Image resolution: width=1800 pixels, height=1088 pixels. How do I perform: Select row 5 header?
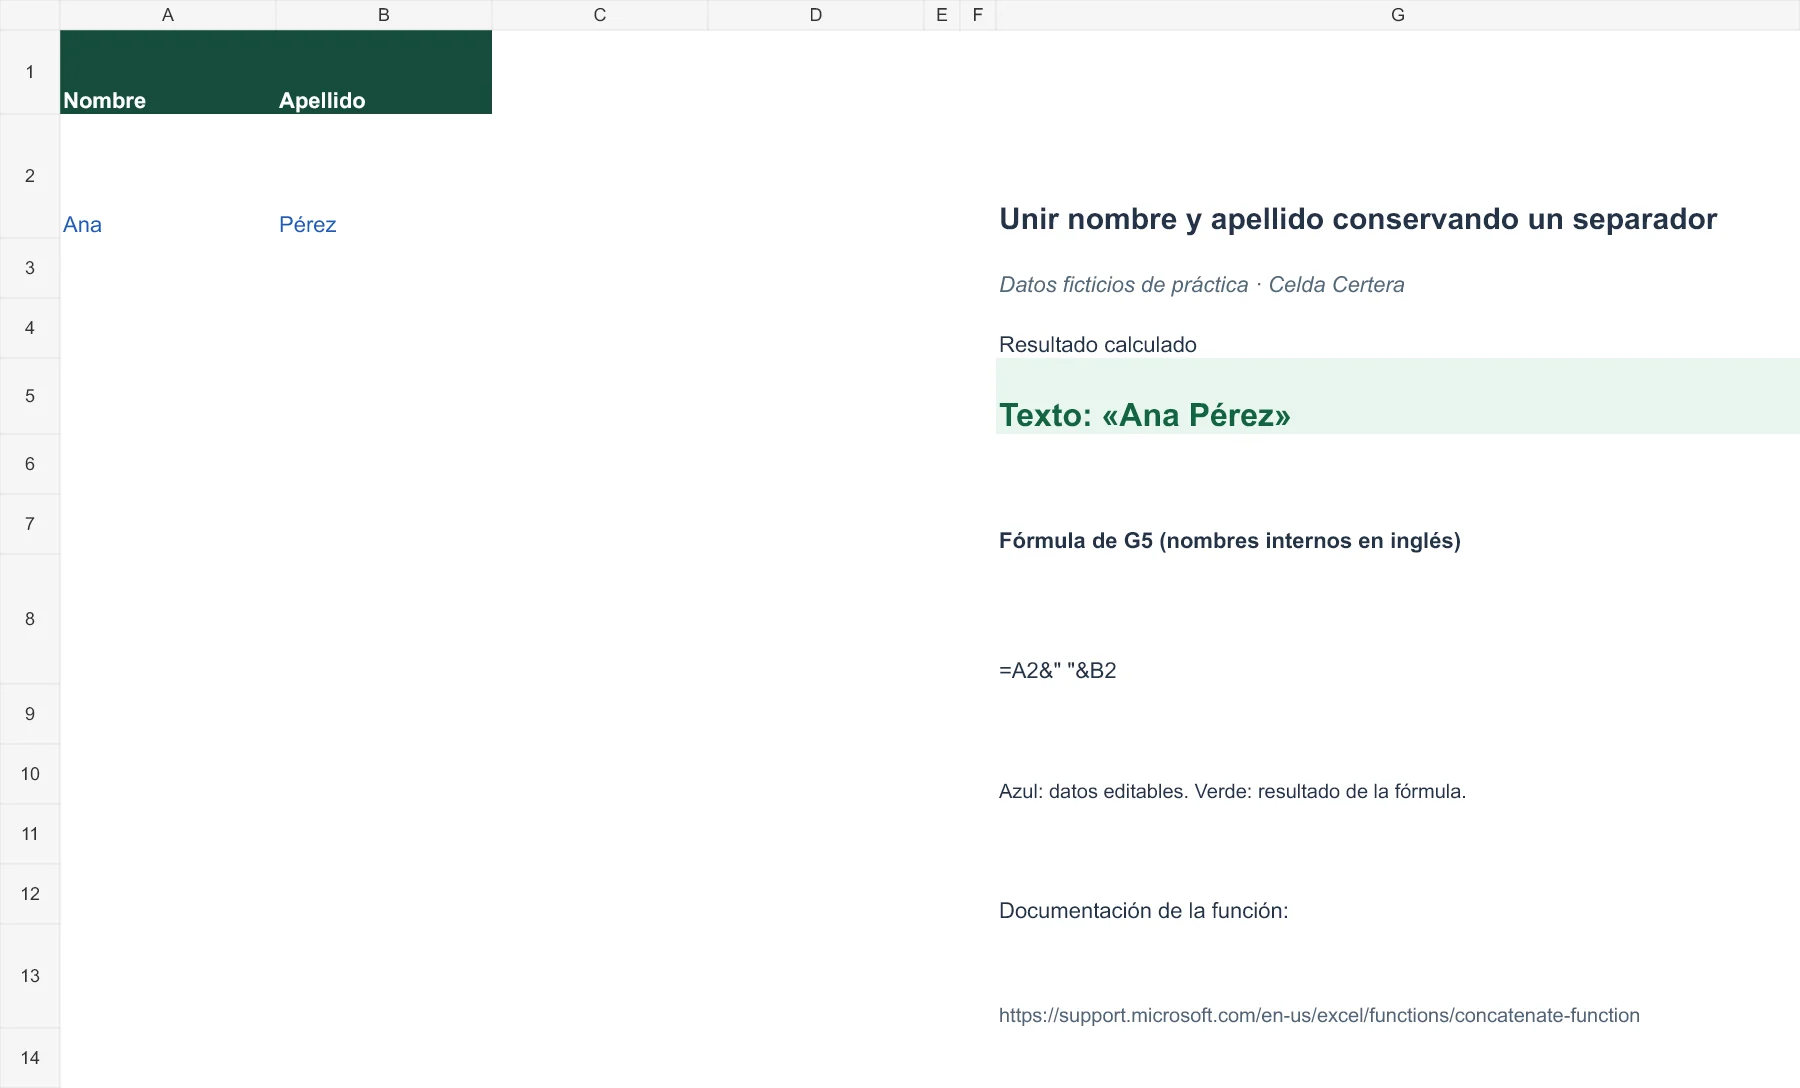[x=30, y=396]
